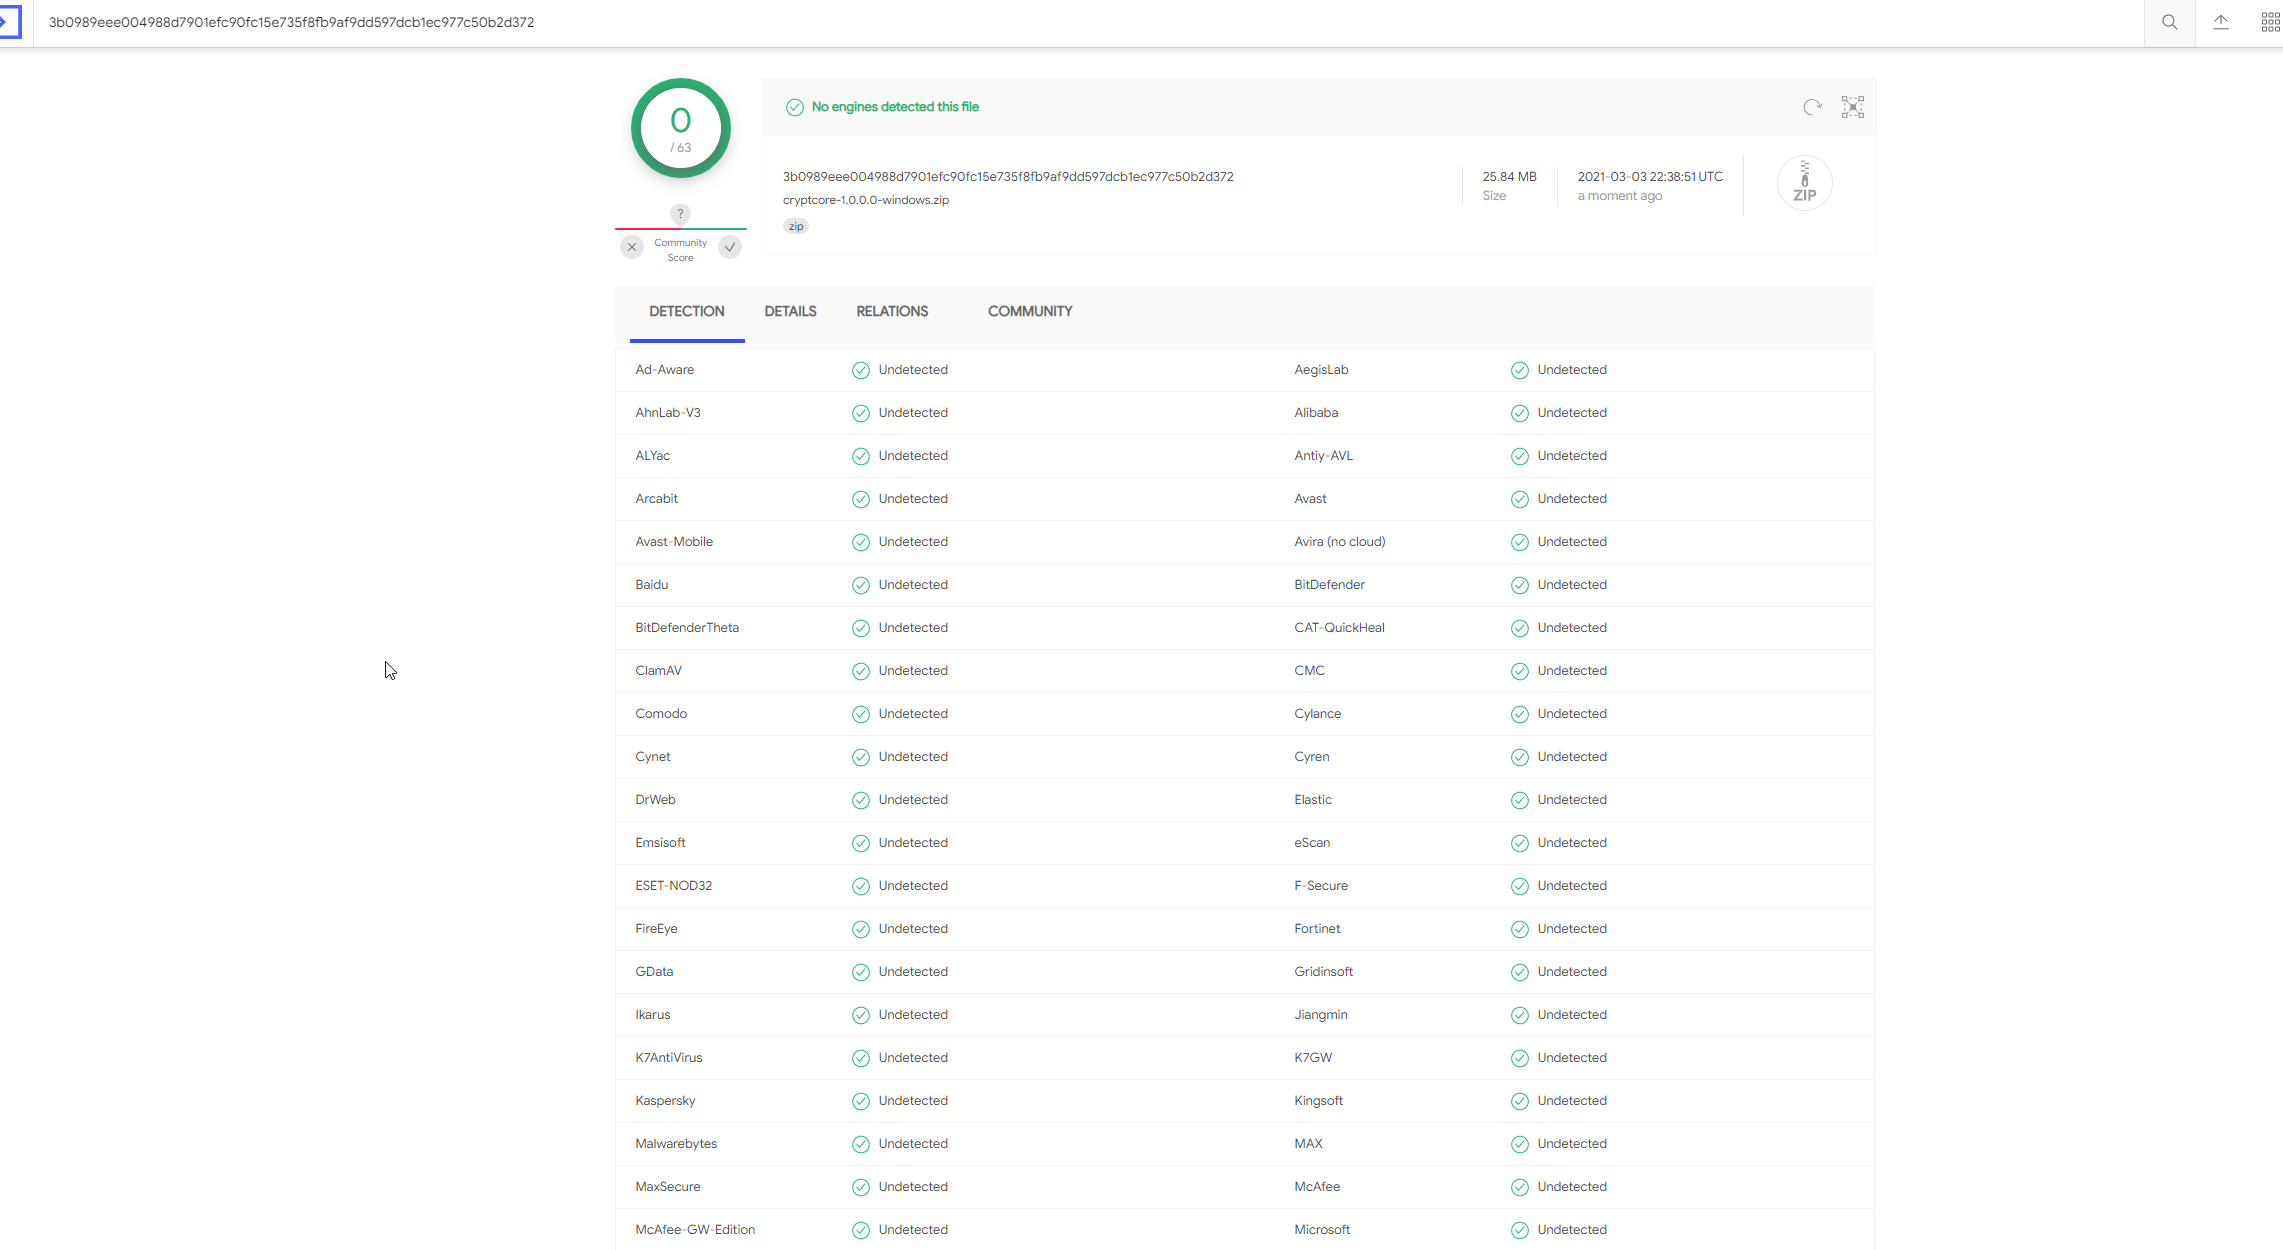Click the McAfee-GW-Edition engine name
This screenshot has width=2283, height=1250.
(695, 1230)
